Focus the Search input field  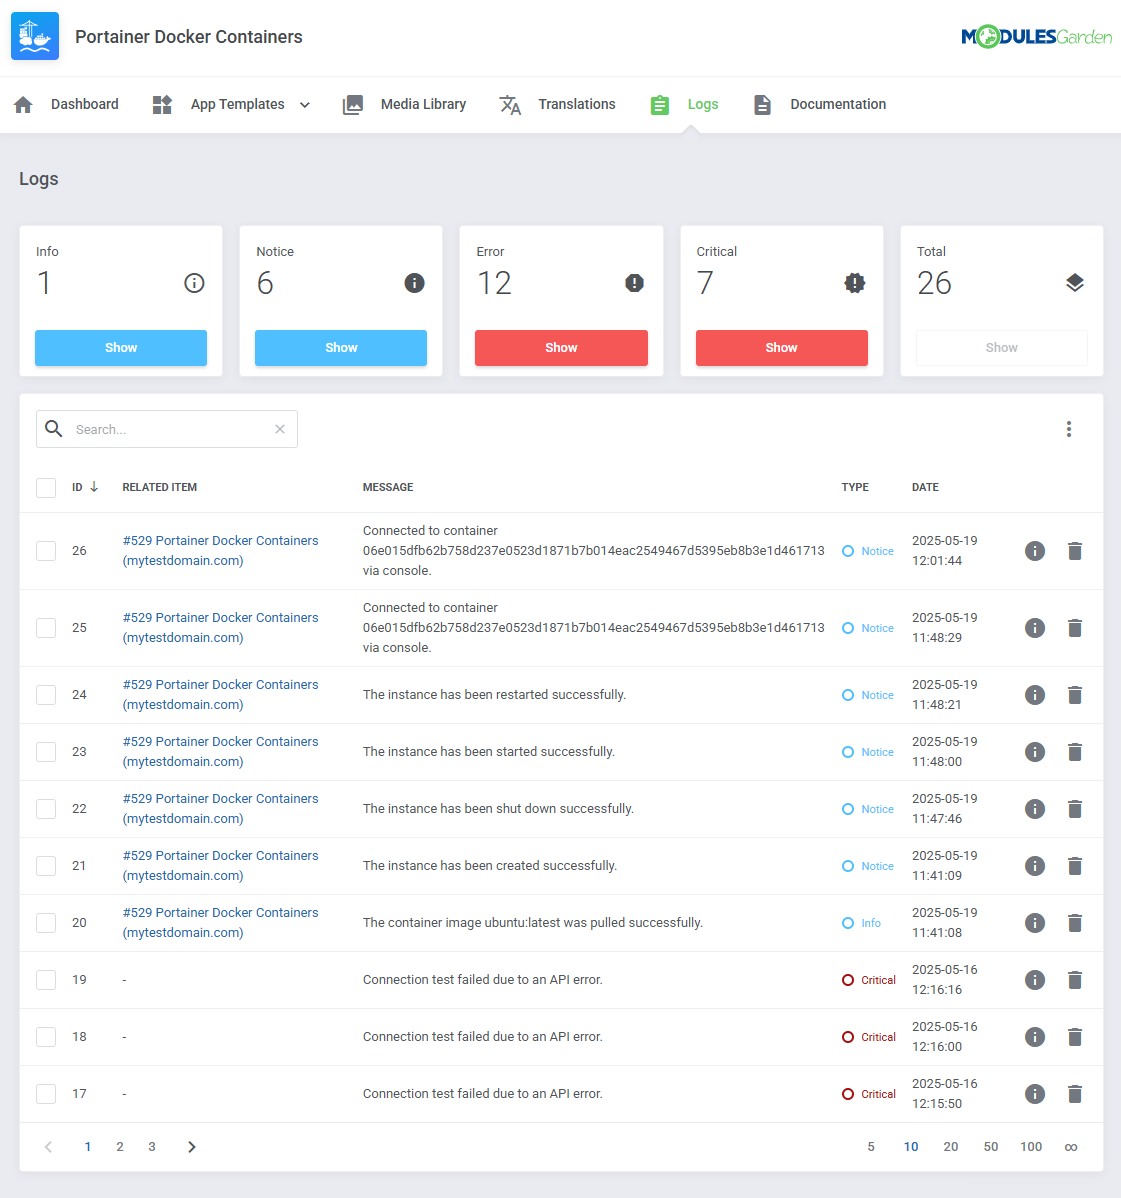coord(167,429)
